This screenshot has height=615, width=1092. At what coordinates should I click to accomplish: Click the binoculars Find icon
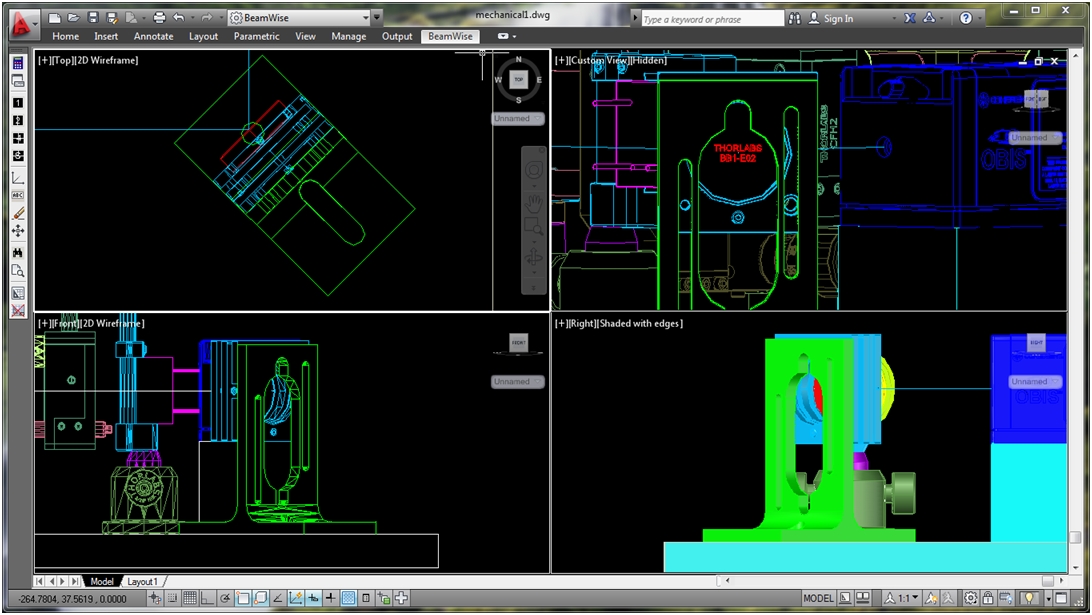[17, 254]
